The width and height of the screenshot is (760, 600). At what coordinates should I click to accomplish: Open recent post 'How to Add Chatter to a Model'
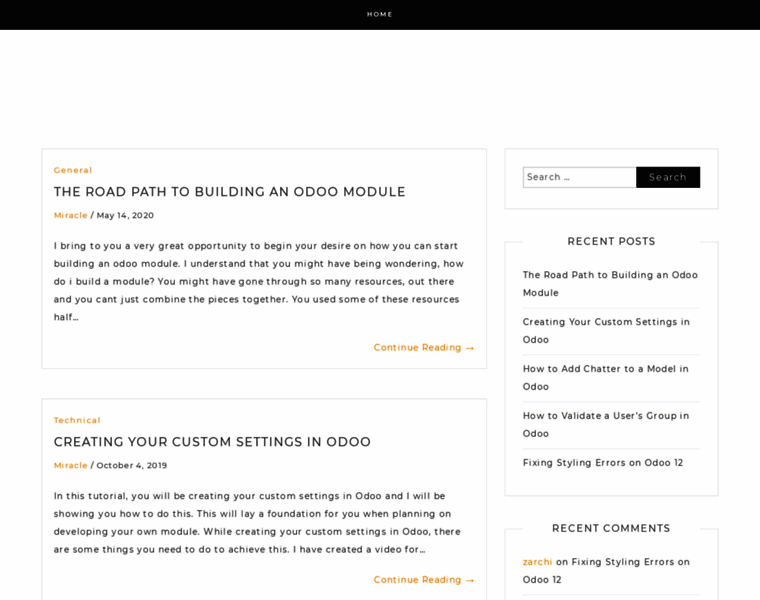click(x=605, y=378)
